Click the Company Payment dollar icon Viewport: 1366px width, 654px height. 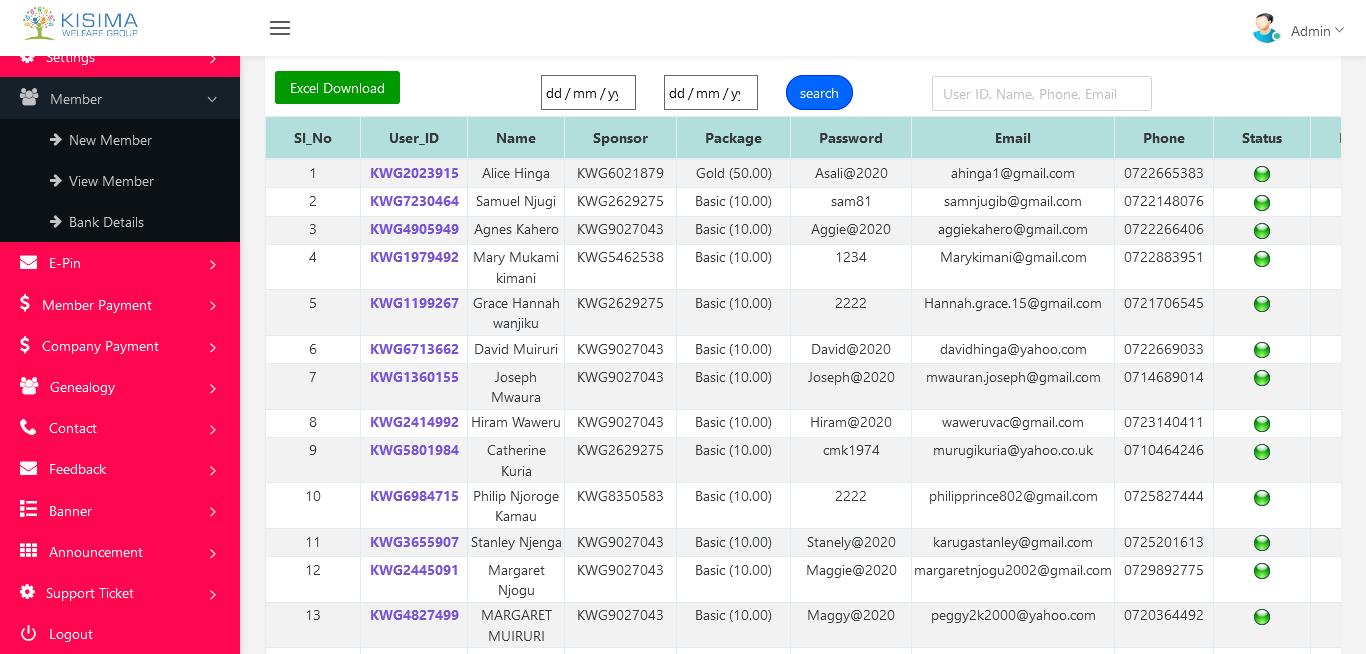(x=25, y=345)
